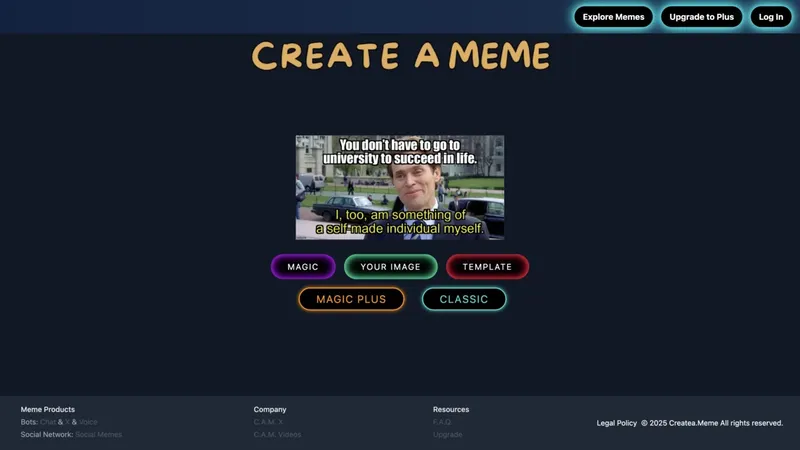
Task: Open the X bot footer link
Action: point(68,422)
